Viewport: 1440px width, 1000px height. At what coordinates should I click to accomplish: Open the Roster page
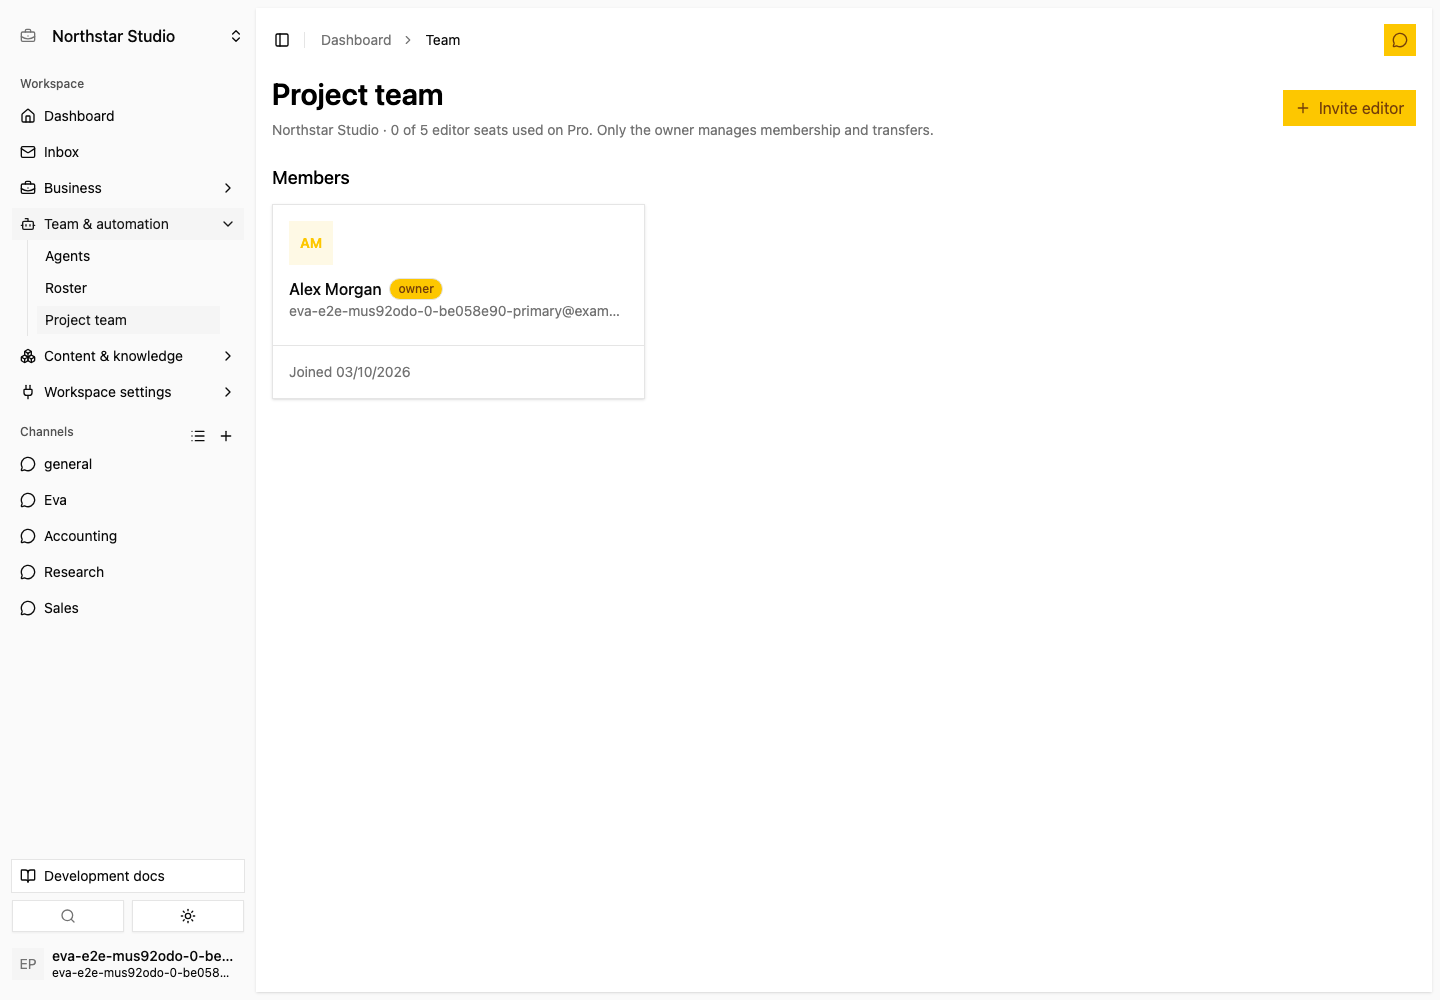pyautogui.click(x=128, y=288)
